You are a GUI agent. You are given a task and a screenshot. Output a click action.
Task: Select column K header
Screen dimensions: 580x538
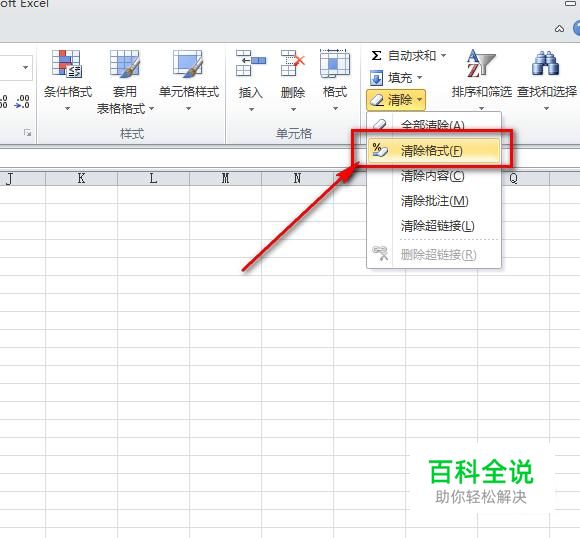pos(81,178)
